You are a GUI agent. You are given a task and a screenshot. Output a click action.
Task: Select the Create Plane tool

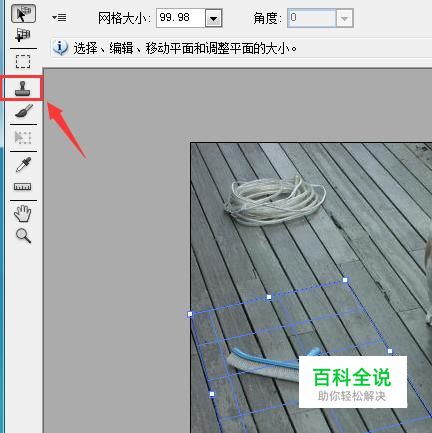23,35
